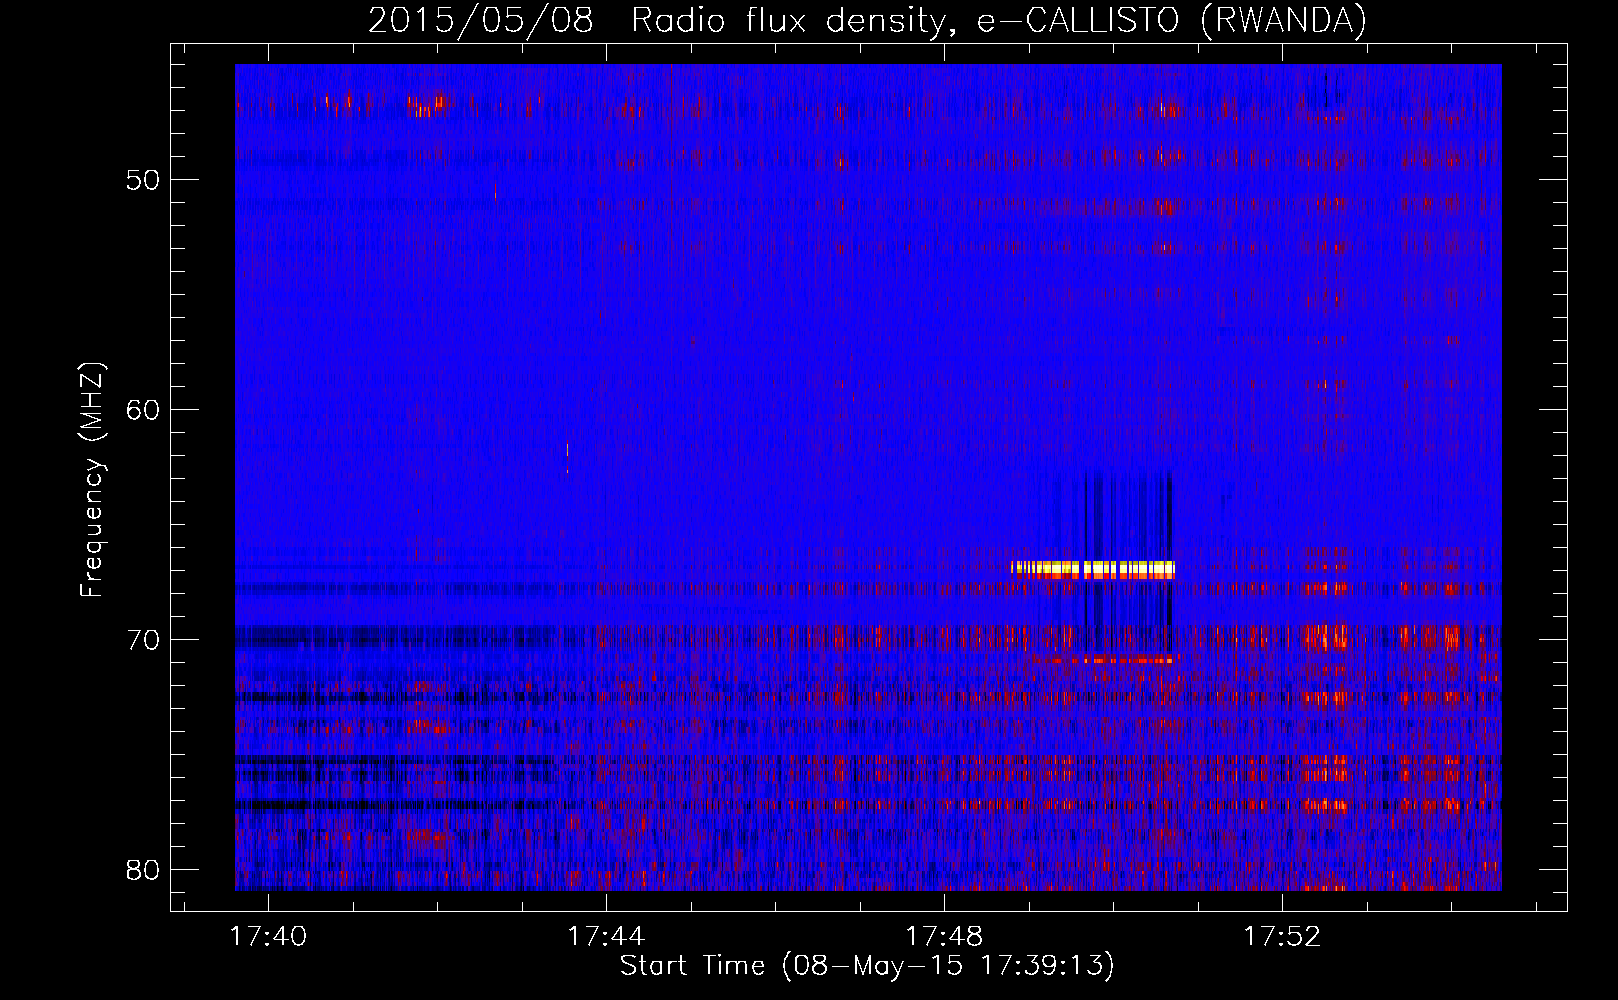Click the time tick label '17:52'

tap(1282, 937)
